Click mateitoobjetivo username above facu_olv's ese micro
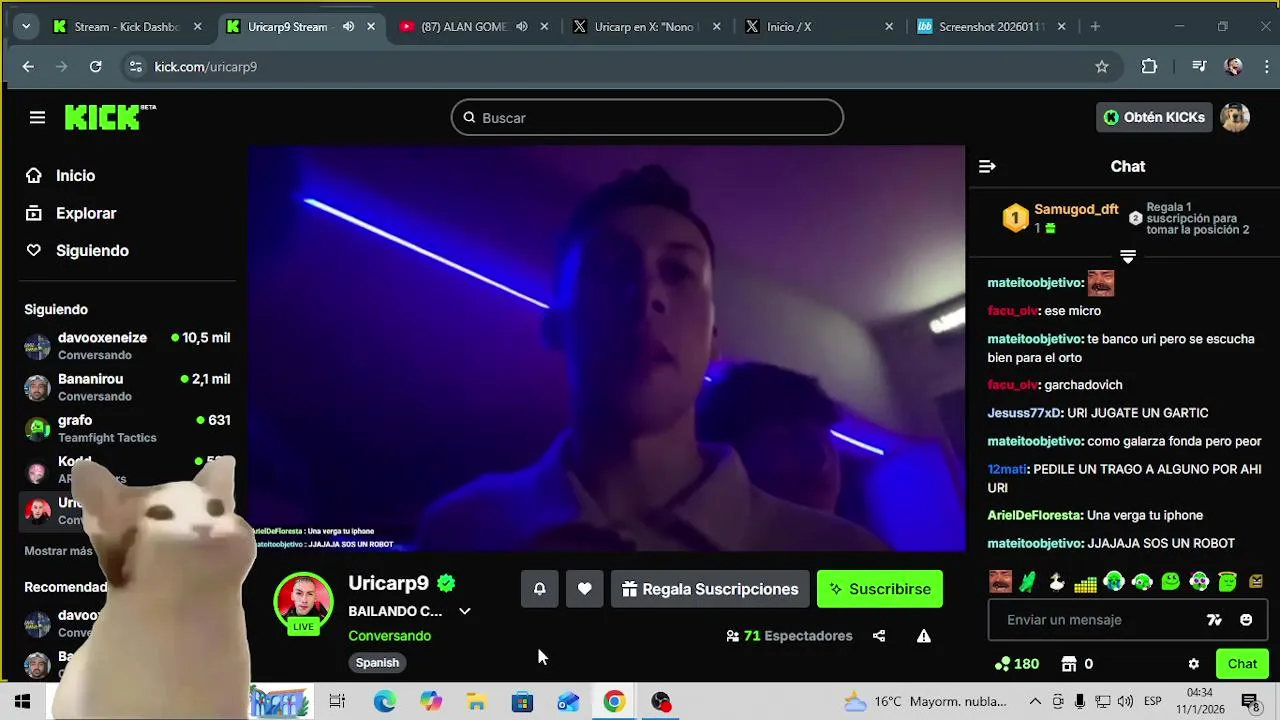1280x720 pixels. coord(1036,283)
